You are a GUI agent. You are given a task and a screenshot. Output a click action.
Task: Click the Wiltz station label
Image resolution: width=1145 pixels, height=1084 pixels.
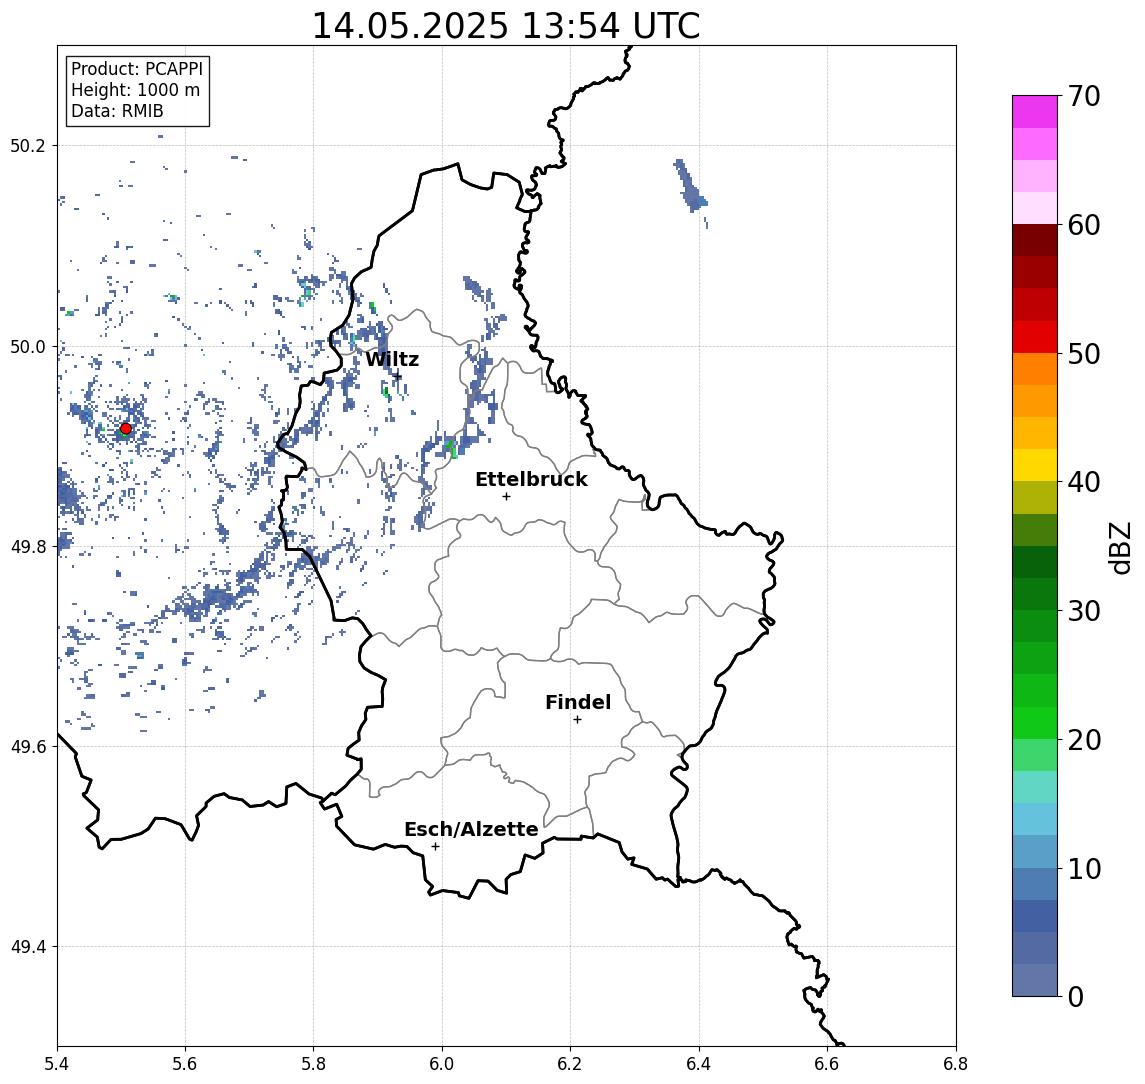392,359
